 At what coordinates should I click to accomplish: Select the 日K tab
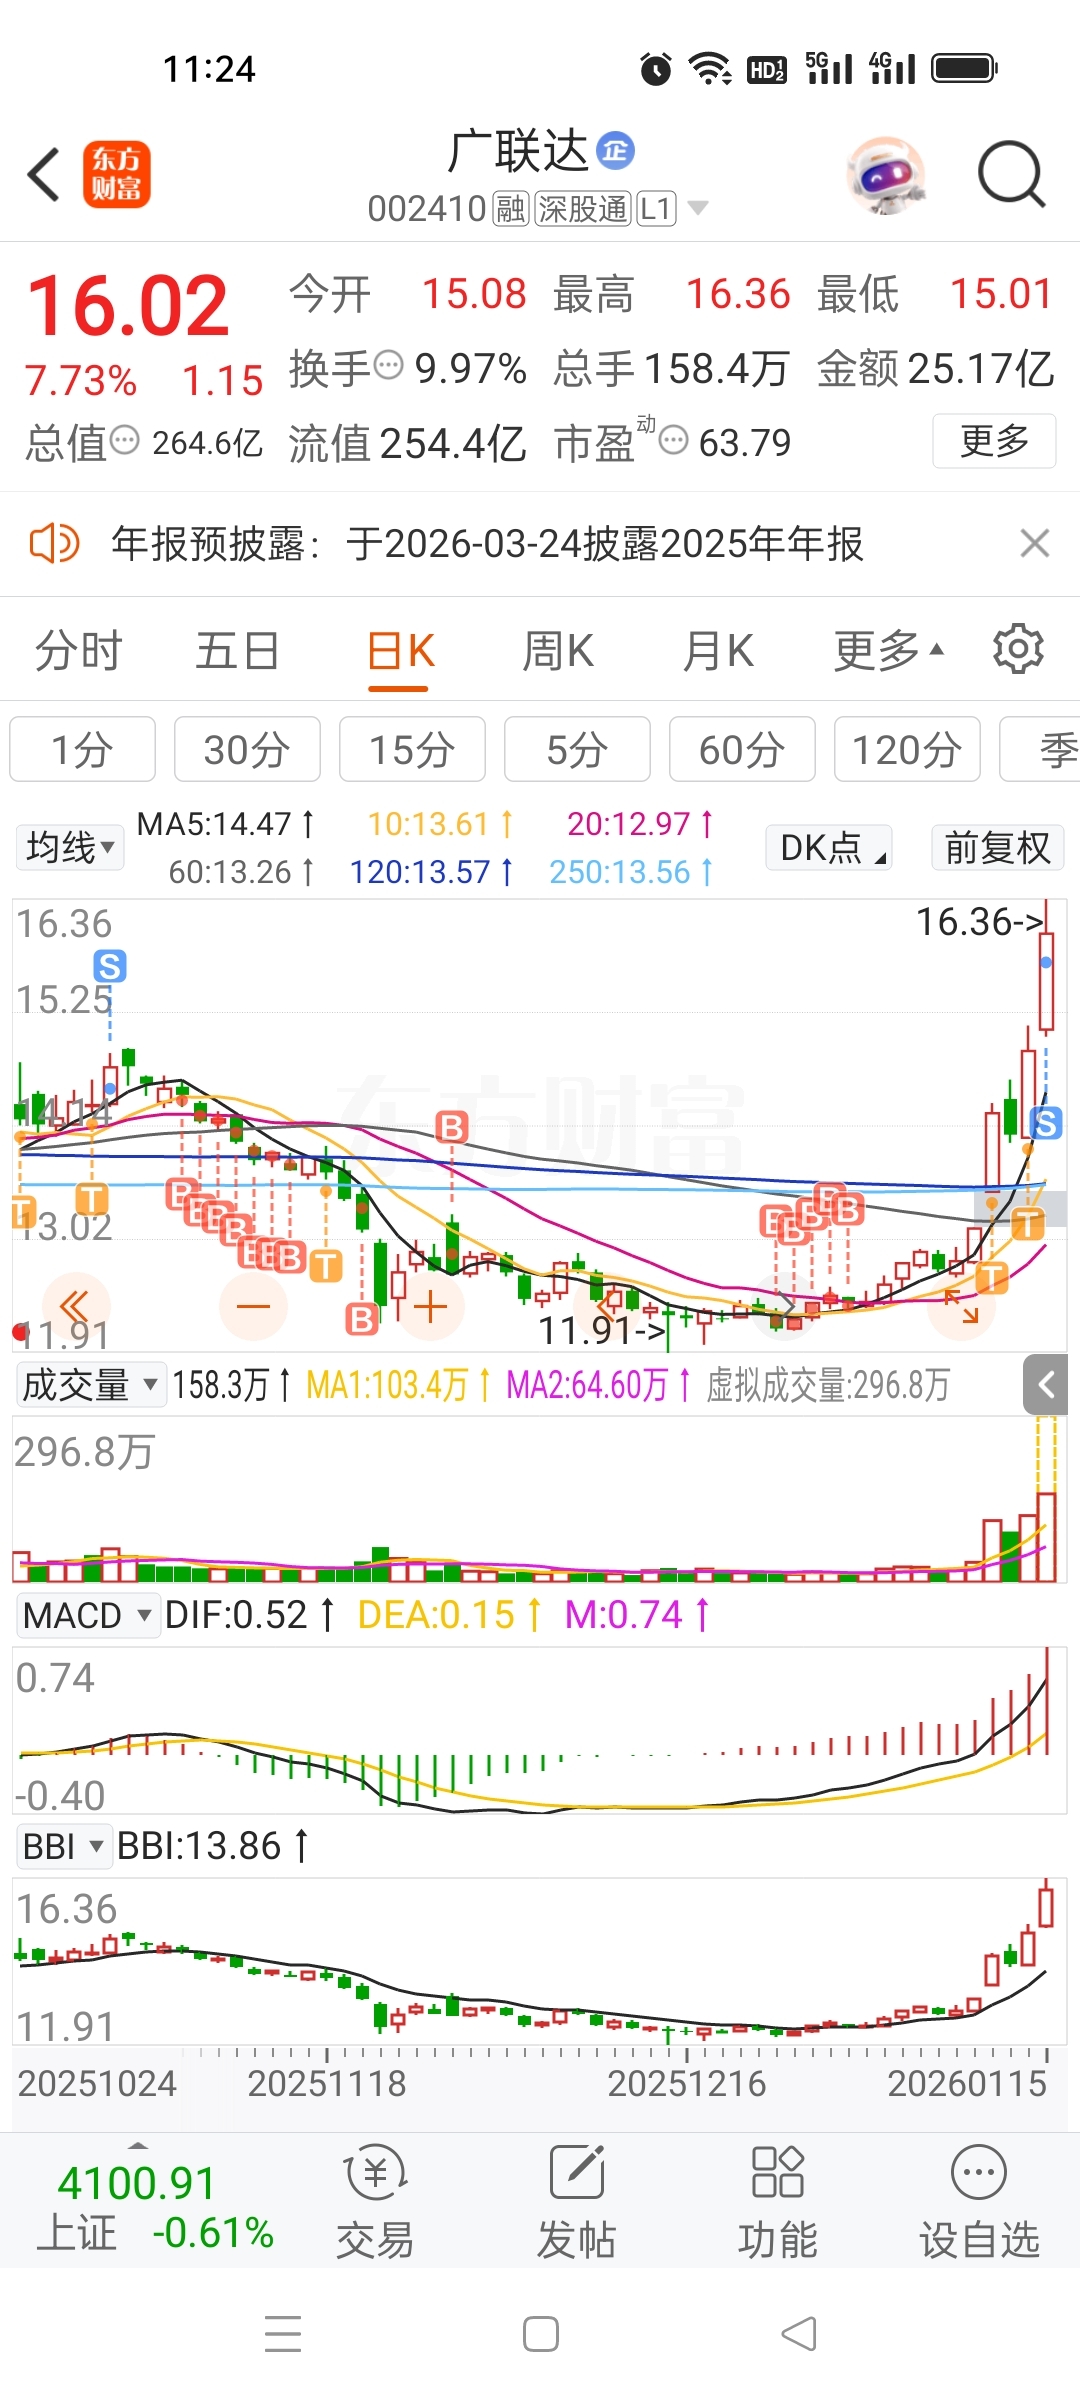point(400,651)
